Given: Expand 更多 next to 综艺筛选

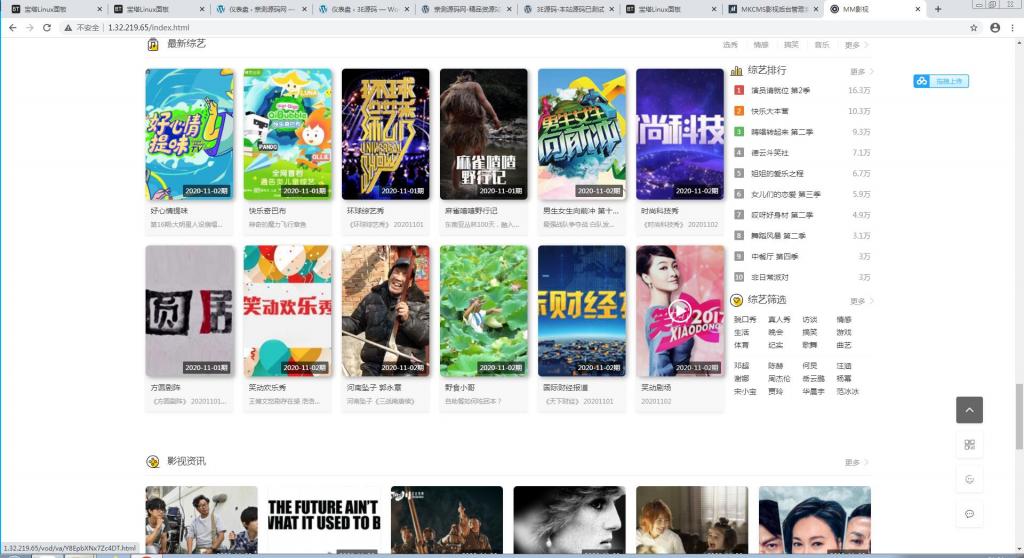Looking at the screenshot, I should [x=859, y=301].
